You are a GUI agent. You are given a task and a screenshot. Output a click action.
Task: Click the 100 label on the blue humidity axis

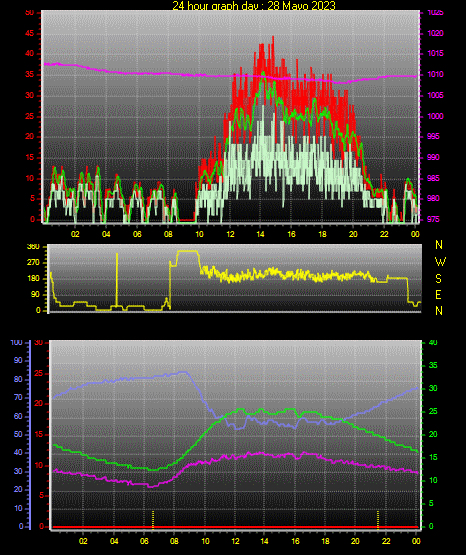[16, 343]
